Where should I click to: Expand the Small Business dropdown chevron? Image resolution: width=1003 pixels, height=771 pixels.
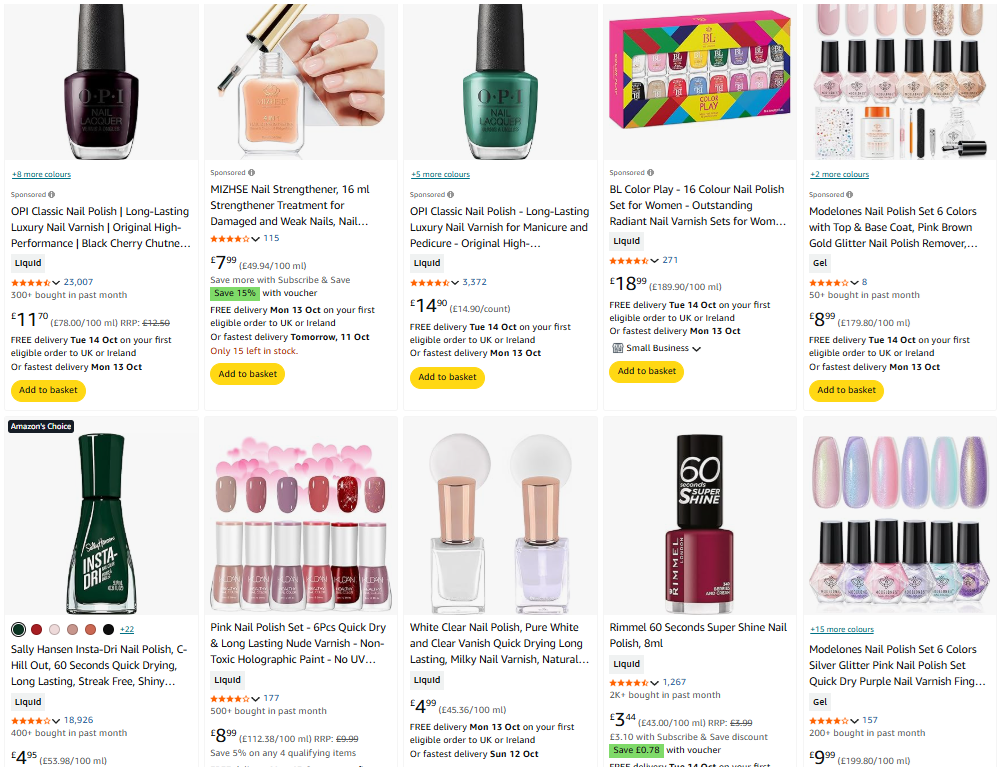[697, 349]
